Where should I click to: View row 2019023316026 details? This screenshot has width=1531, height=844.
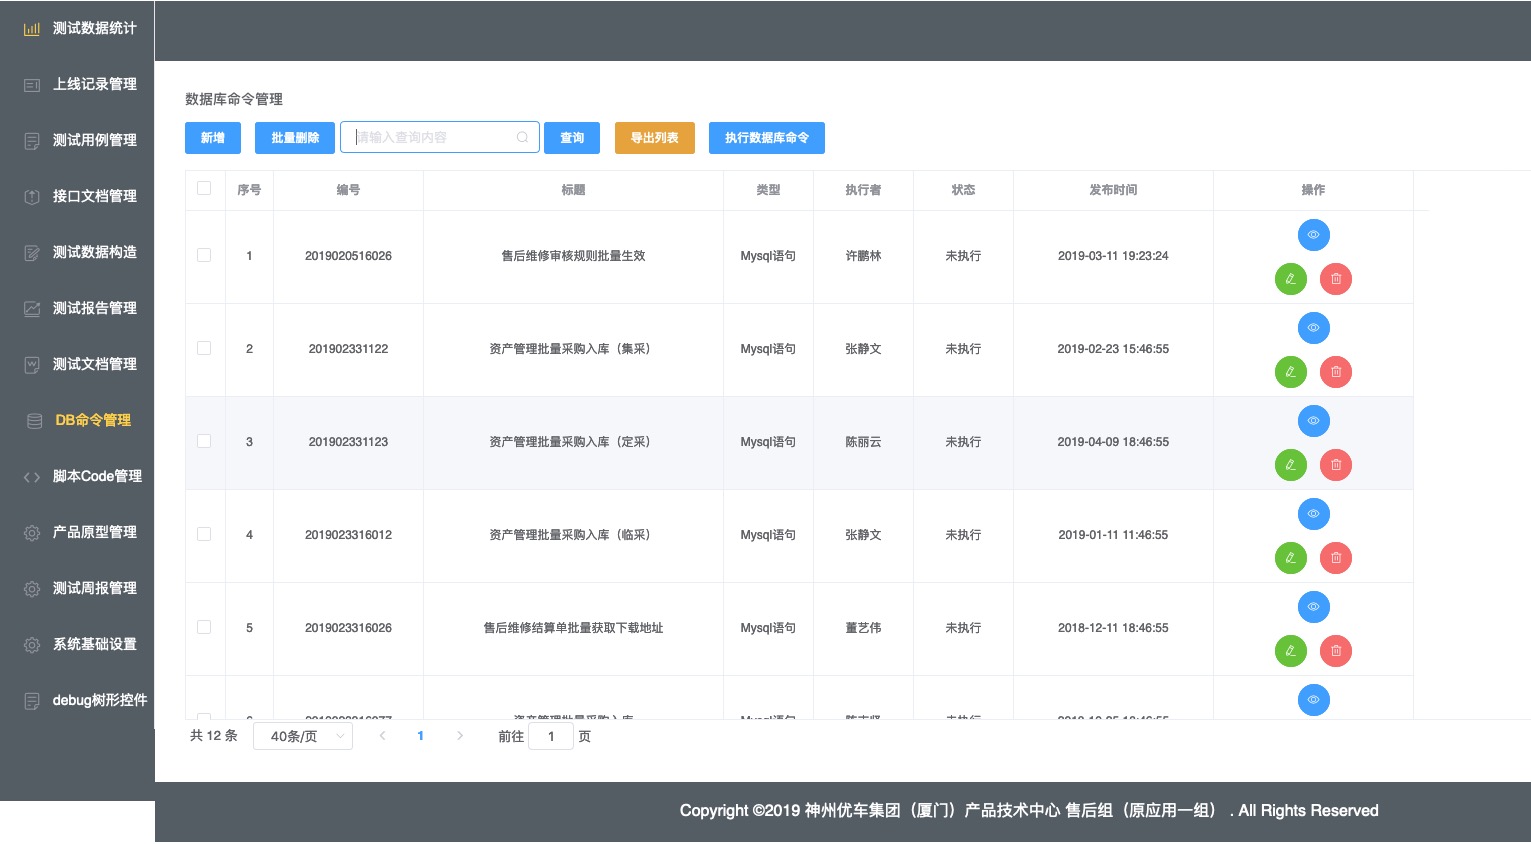(1313, 607)
